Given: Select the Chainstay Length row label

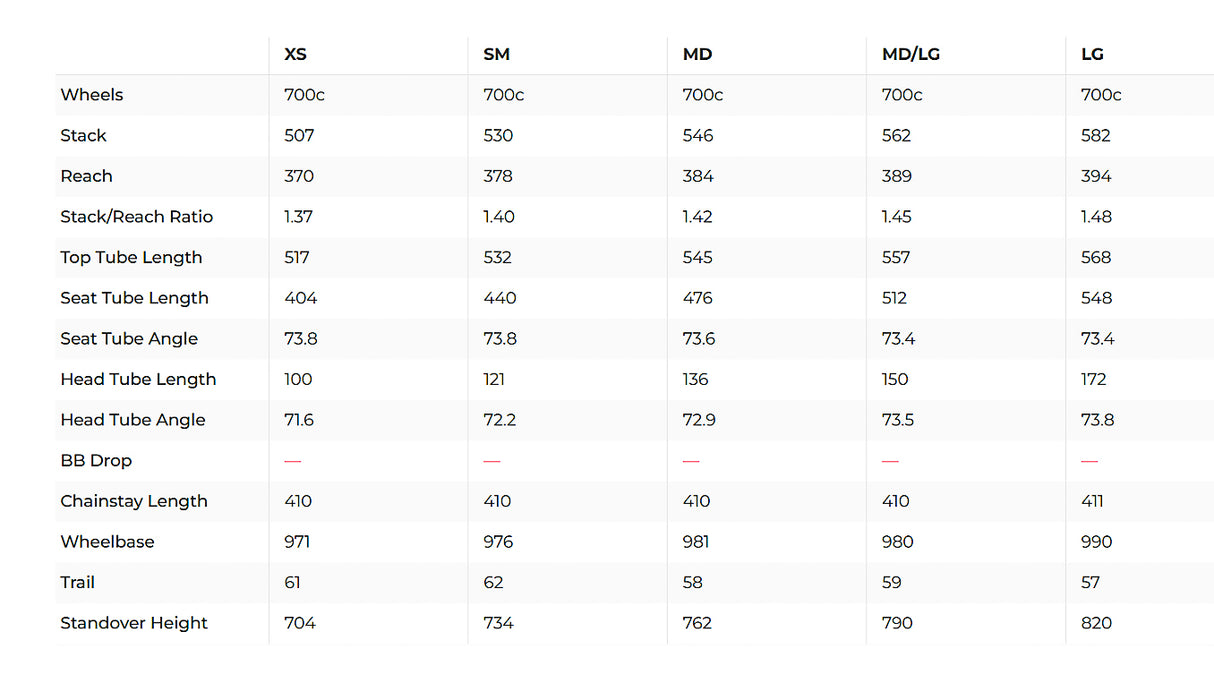Looking at the screenshot, I should tap(134, 501).
